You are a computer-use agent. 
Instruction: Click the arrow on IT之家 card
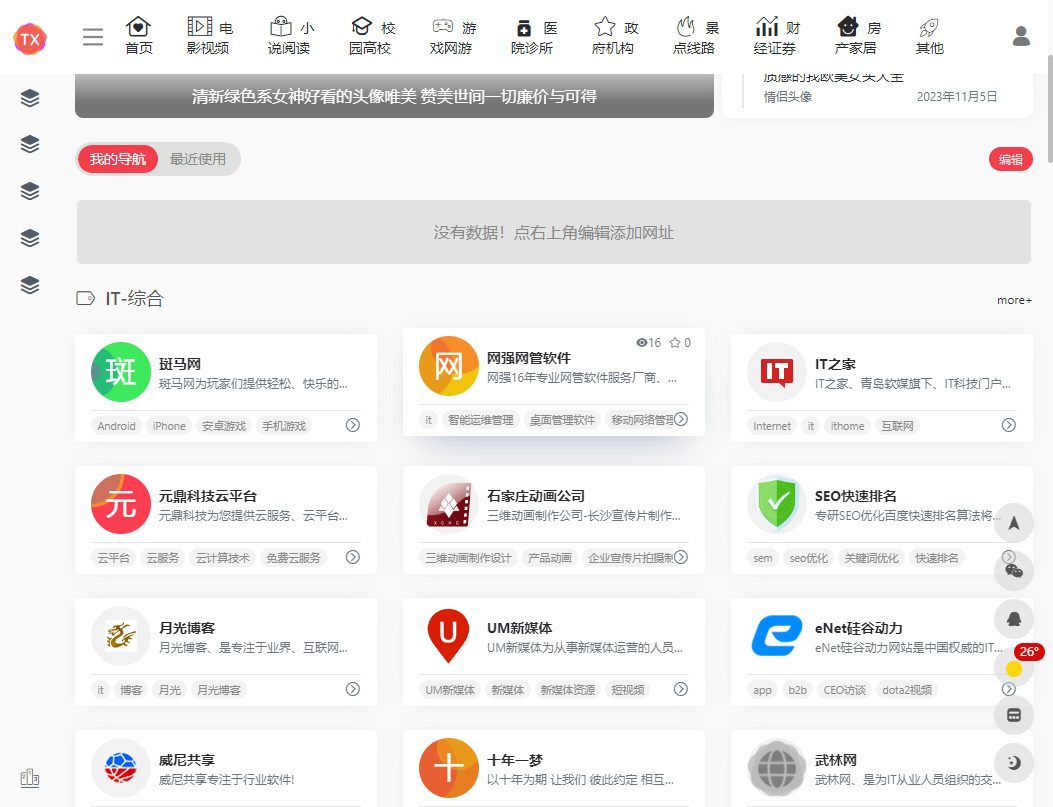coord(1009,425)
